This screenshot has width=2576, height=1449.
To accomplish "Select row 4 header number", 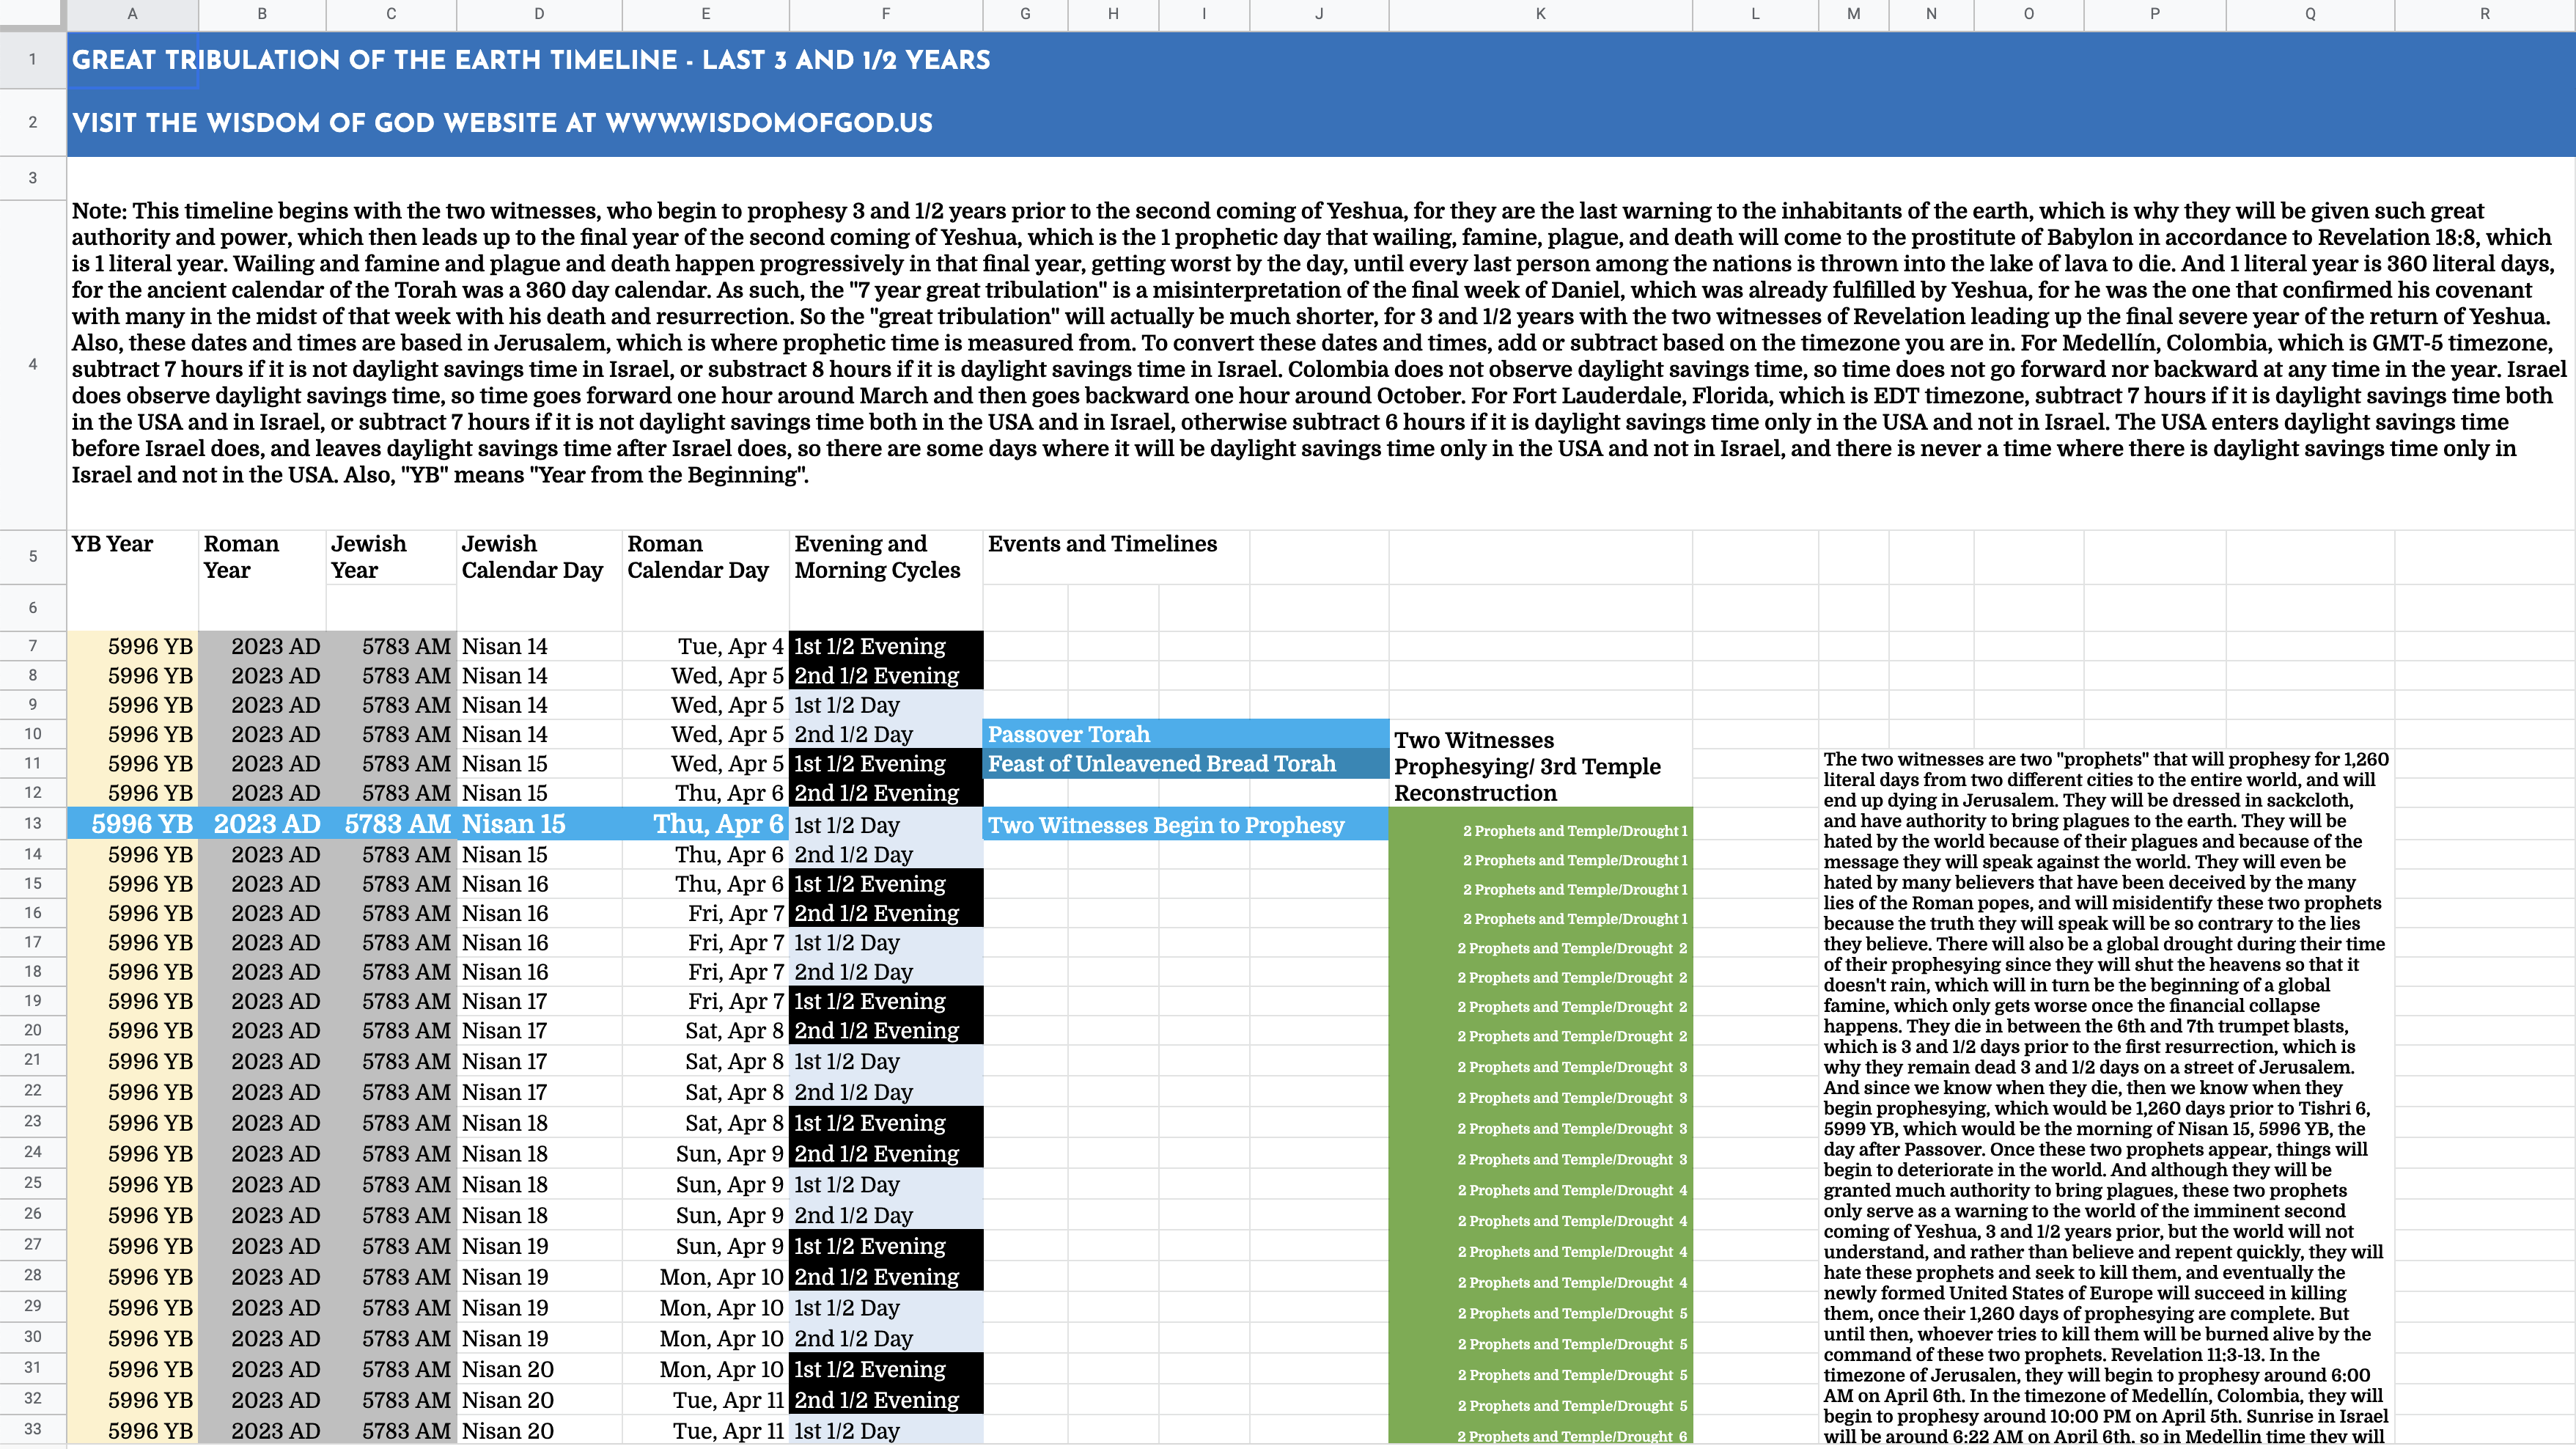I will point(33,365).
